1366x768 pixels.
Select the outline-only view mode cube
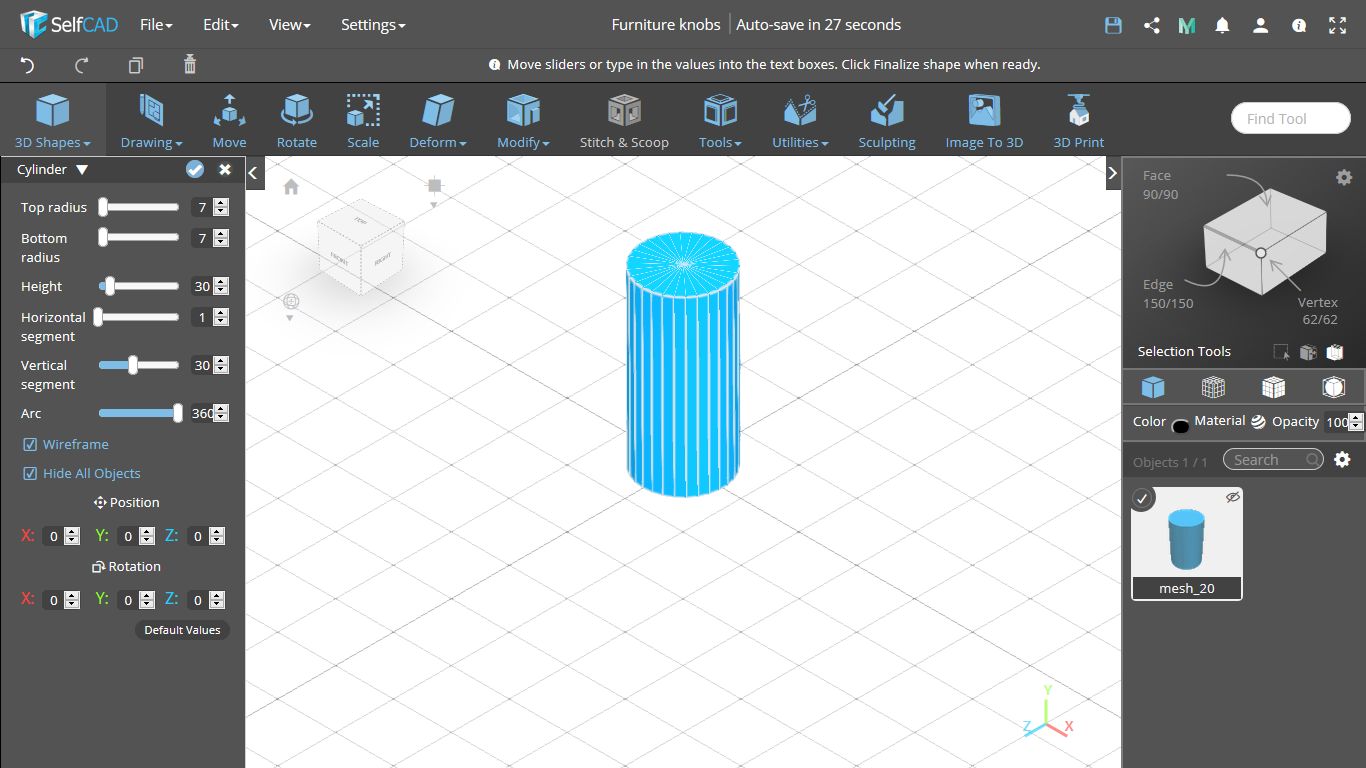(1333, 387)
